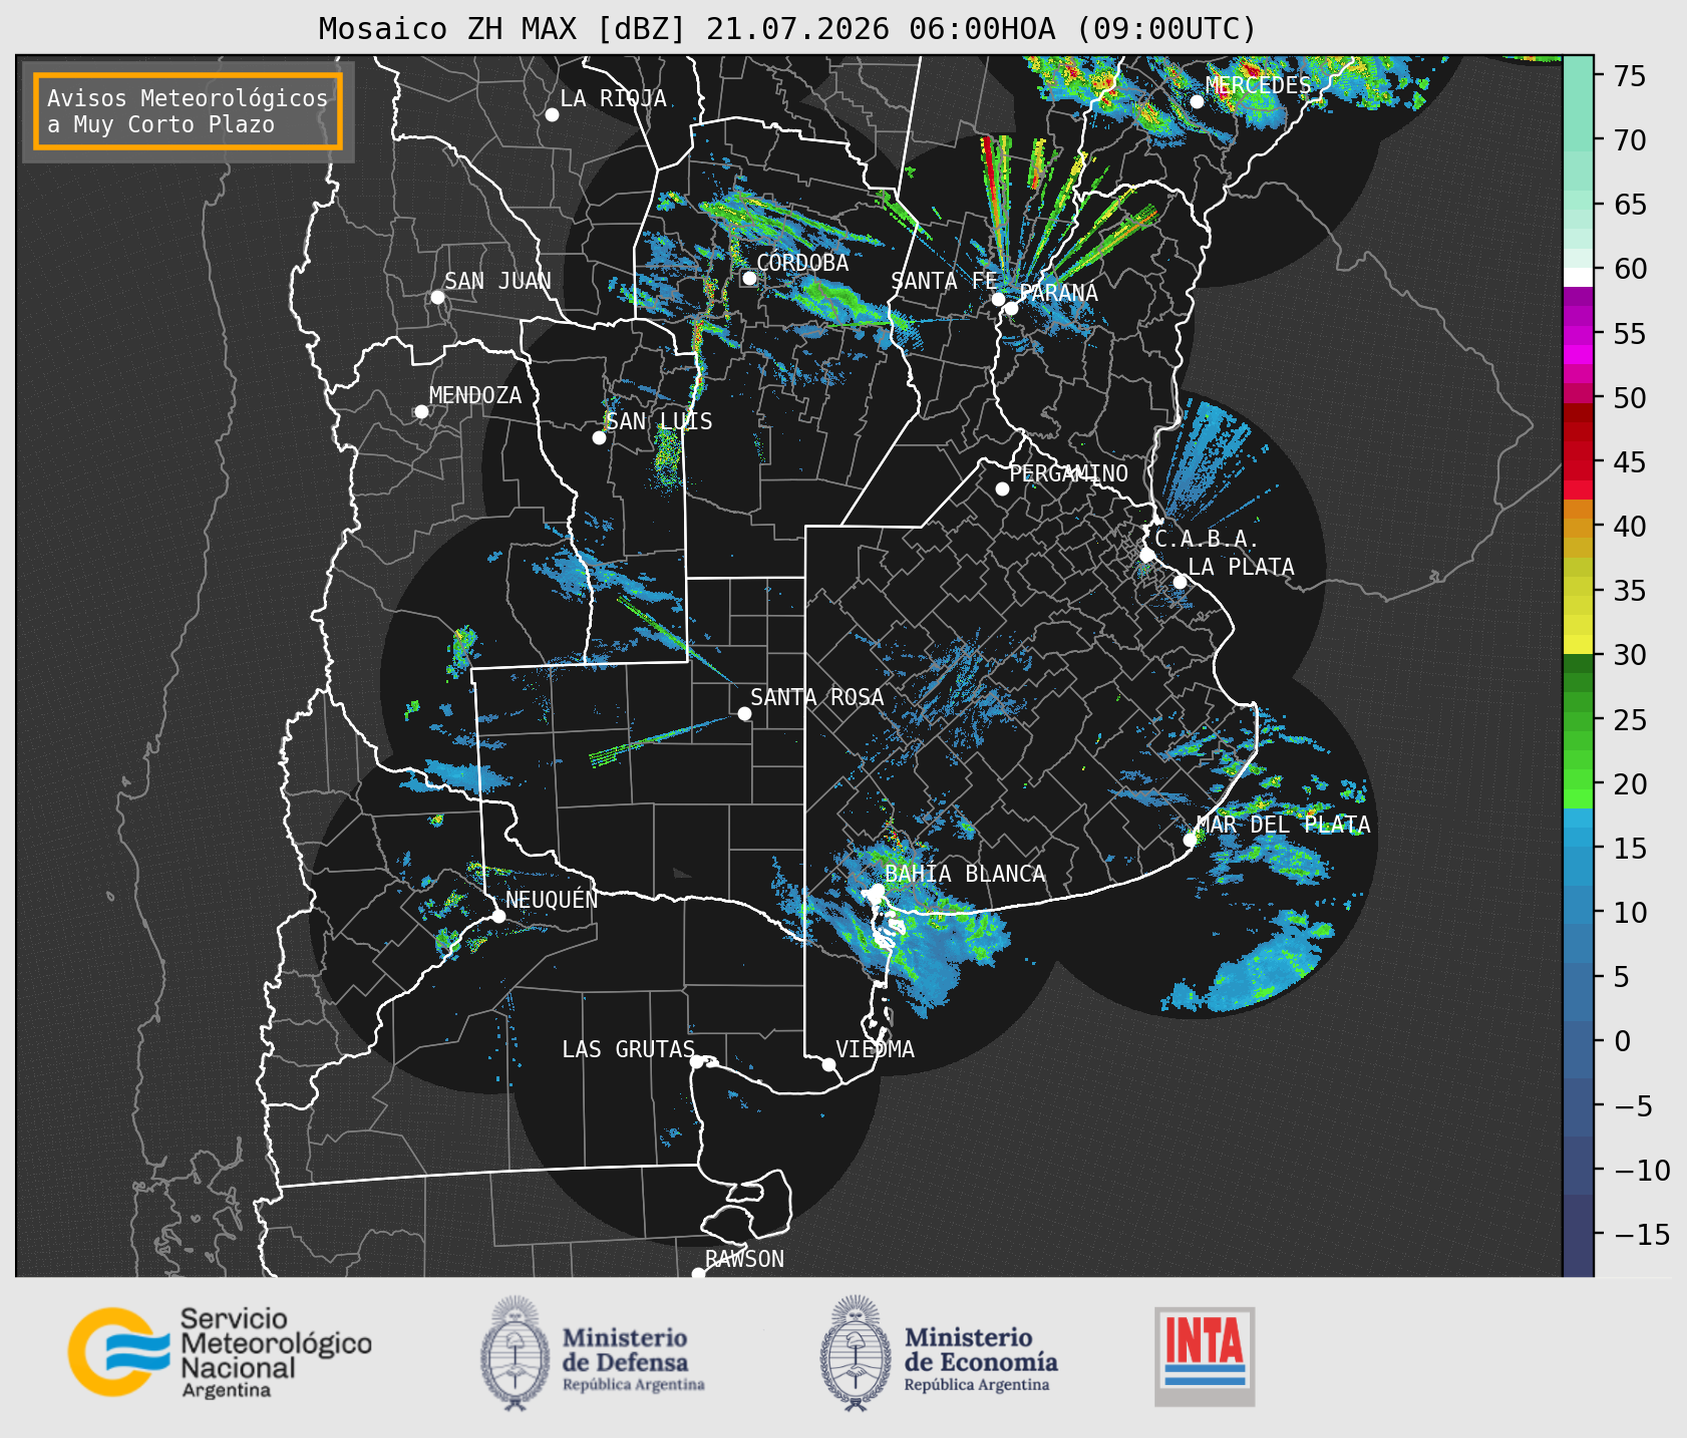
Task: Click the yellow 30 dBZ scale band
Action: tap(1578, 646)
